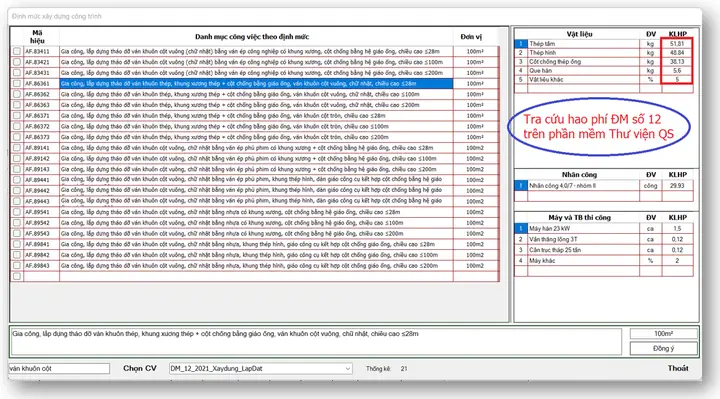The image size is (720, 399).
Task: Tick the checkbox for row AF.86361
Action: 17,83
